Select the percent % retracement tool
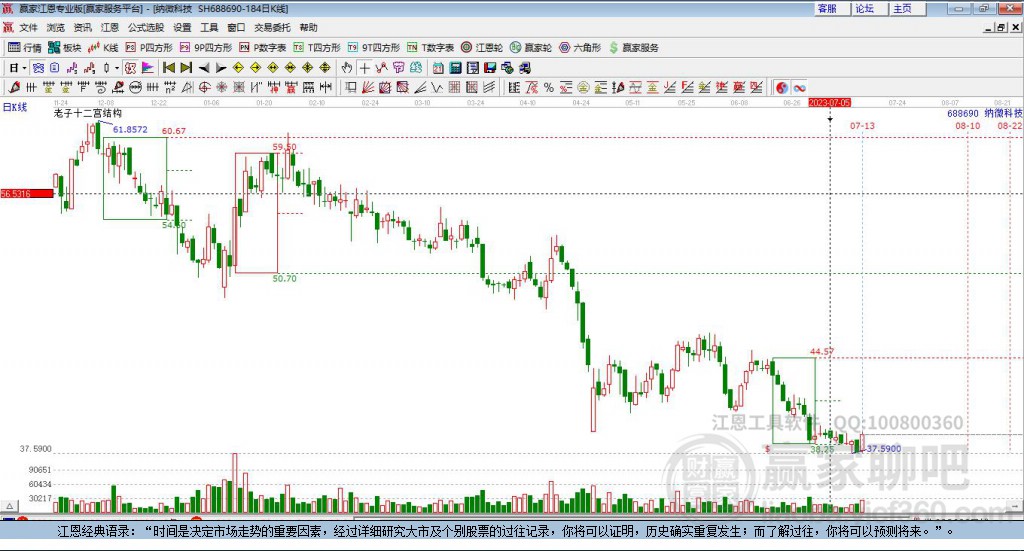This screenshot has height=551, width=1024. point(548,87)
